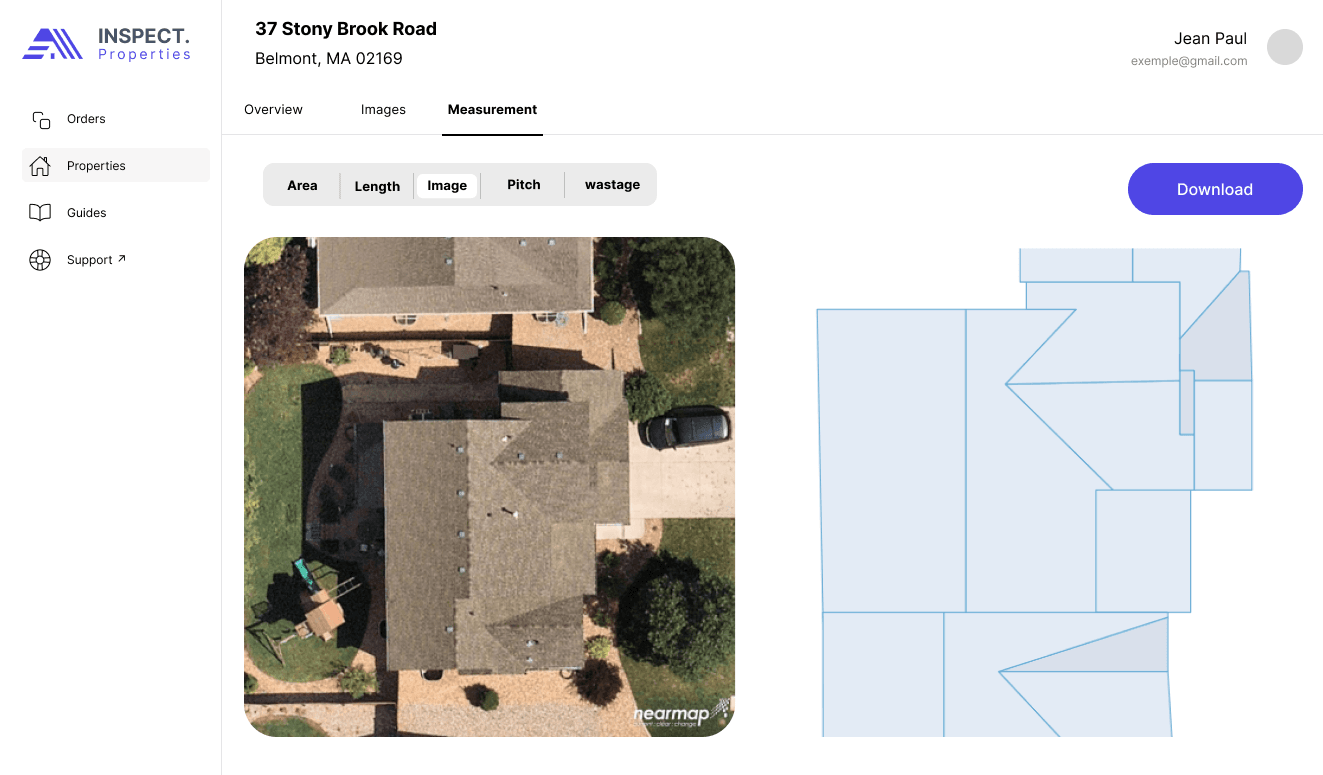Select the Pitch view option
This screenshot has width=1323, height=775.
tap(523, 185)
